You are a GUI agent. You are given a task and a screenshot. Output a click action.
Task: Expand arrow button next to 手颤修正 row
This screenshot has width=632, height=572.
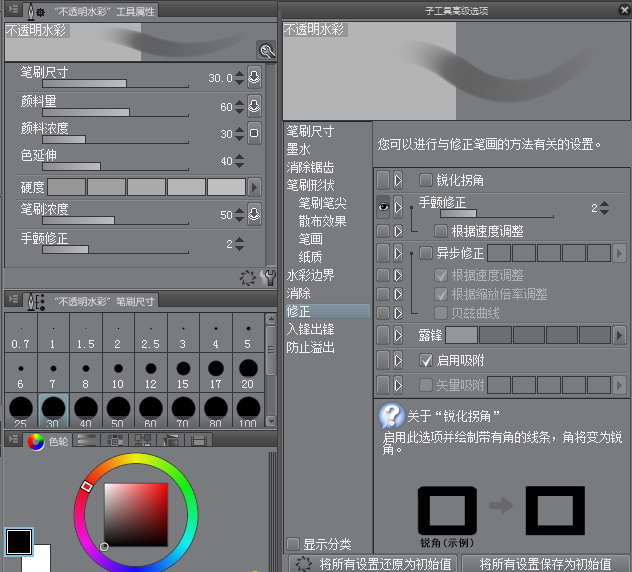tap(398, 207)
